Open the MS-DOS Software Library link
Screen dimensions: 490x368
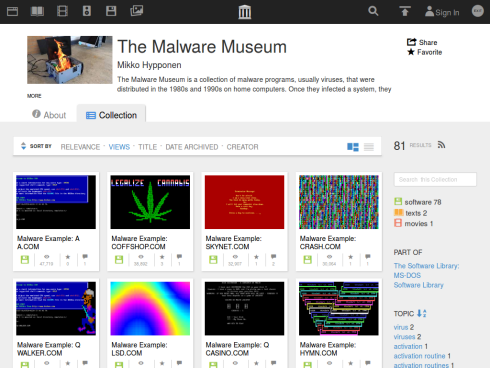coord(418,280)
